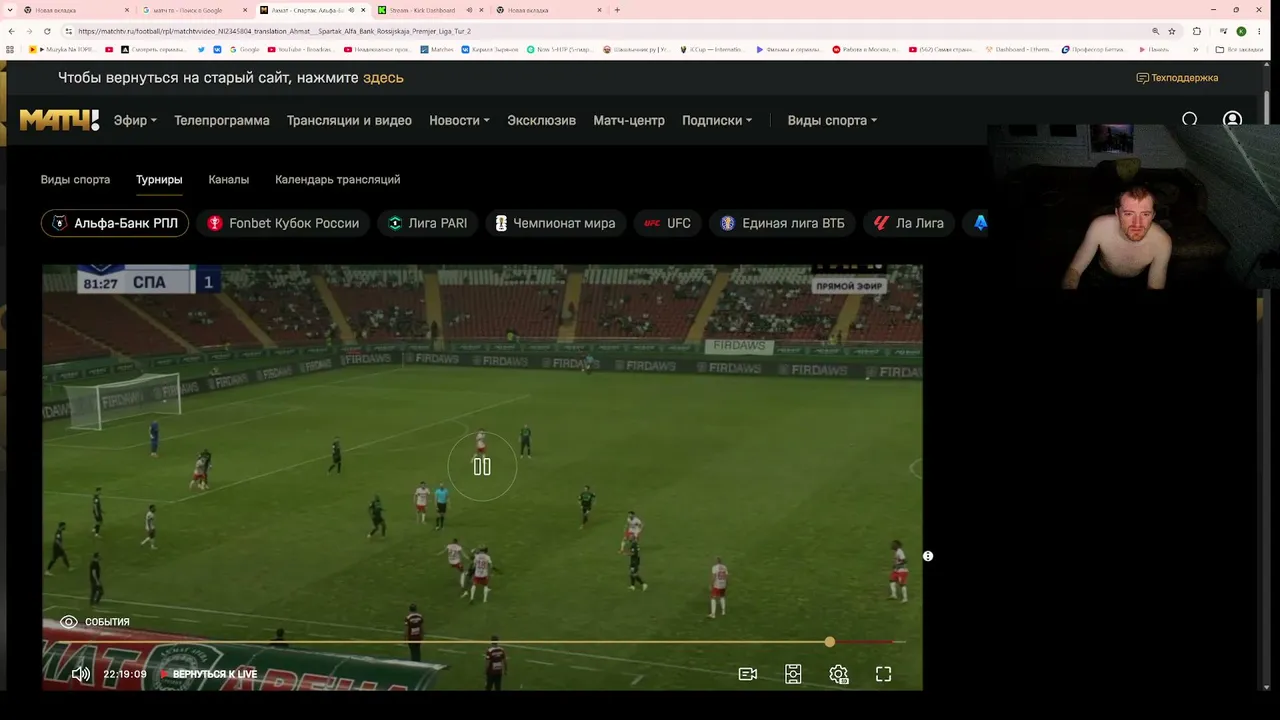Image resolution: width=1280 pixels, height=720 pixels.
Task: Open Телепрограмма in the main menu
Action: point(222,120)
